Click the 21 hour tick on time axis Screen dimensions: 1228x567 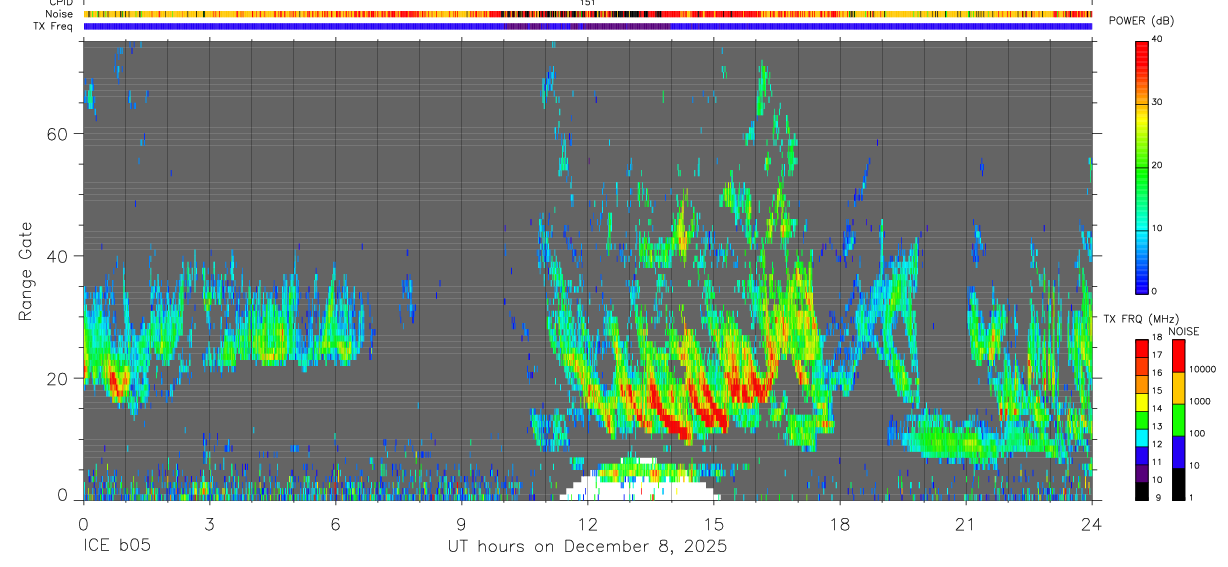(x=966, y=524)
